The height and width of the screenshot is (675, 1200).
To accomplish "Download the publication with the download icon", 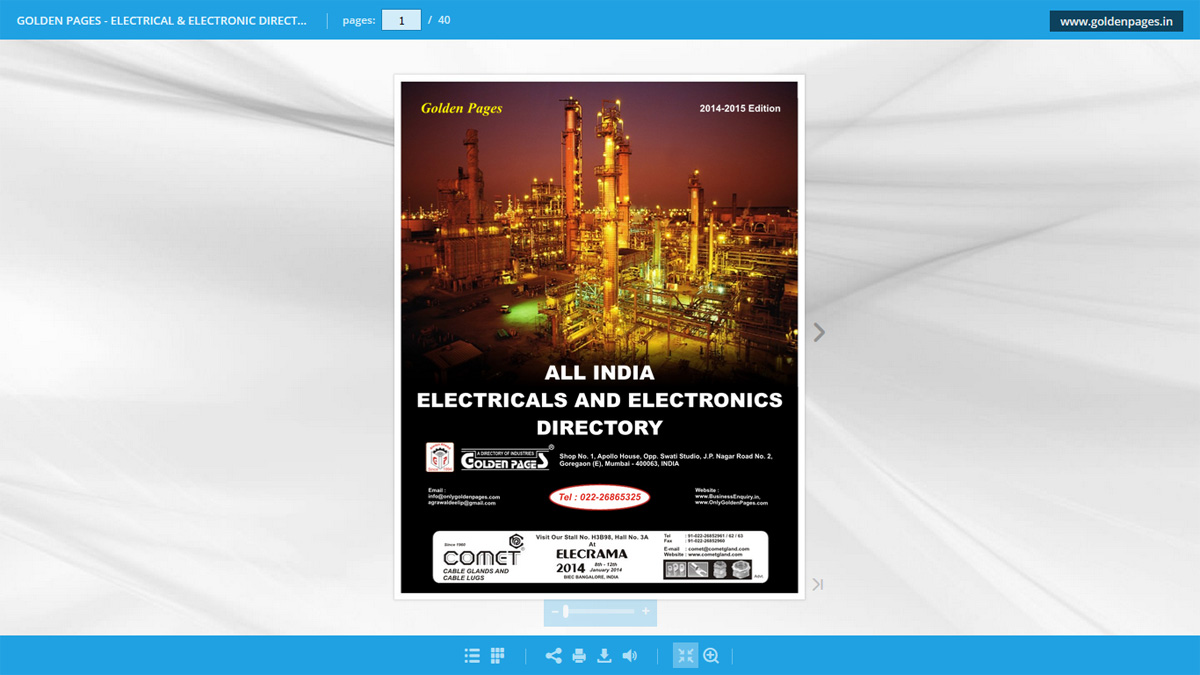I will tap(604, 656).
